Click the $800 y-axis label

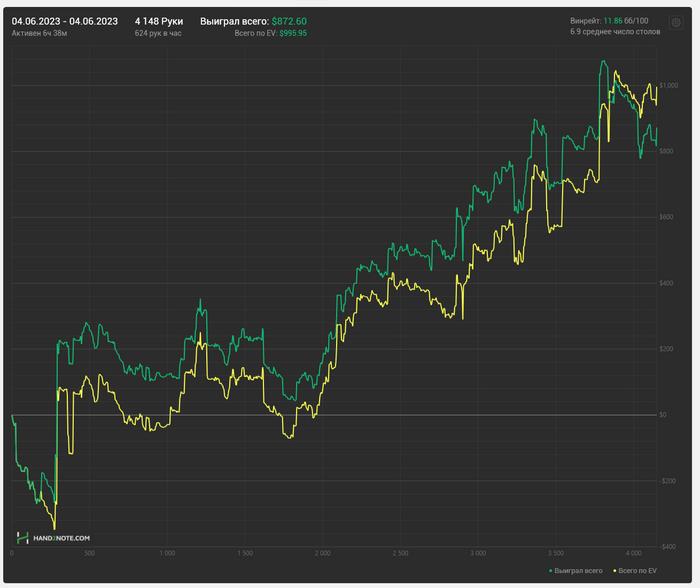[x=667, y=151]
